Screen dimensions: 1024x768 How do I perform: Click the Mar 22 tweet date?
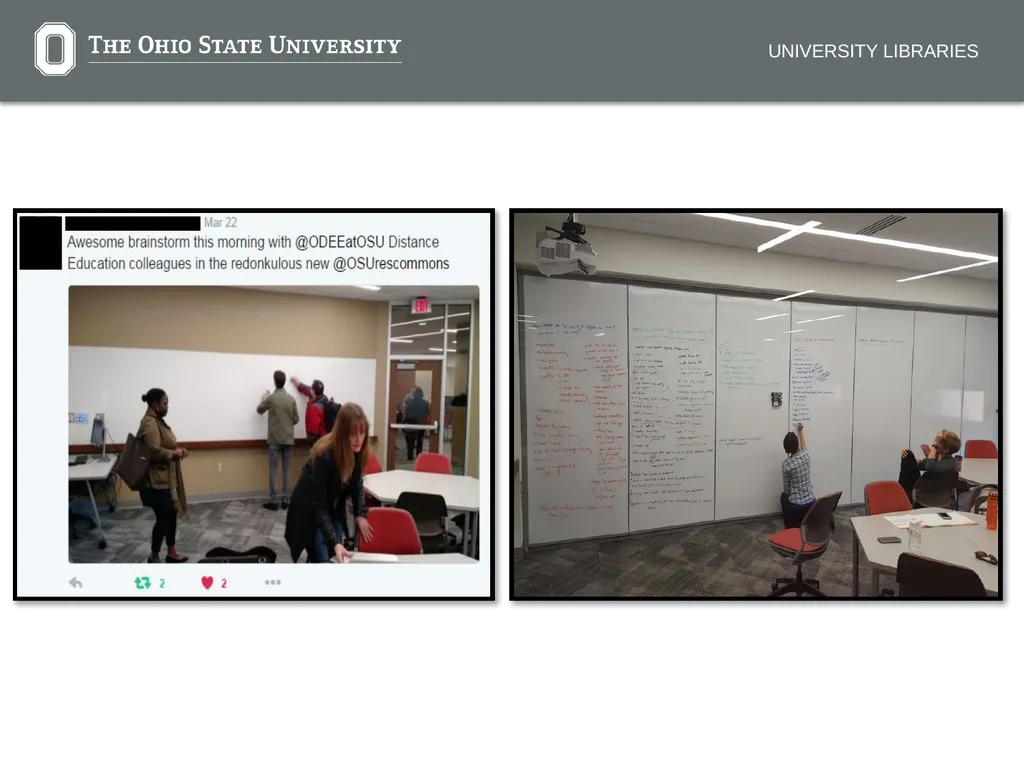click(220, 223)
